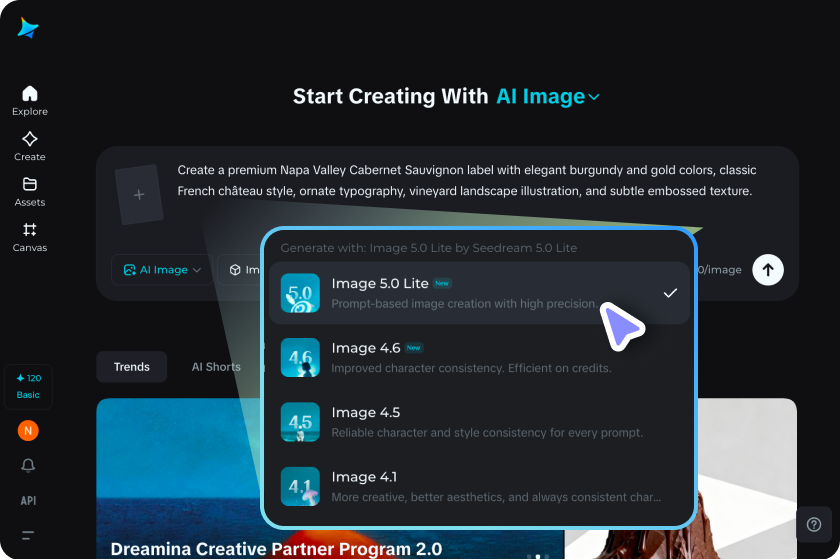Click the checkmark on Image 5.0 Lite
Screen dimensions: 840x560
click(x=670, y=293)
